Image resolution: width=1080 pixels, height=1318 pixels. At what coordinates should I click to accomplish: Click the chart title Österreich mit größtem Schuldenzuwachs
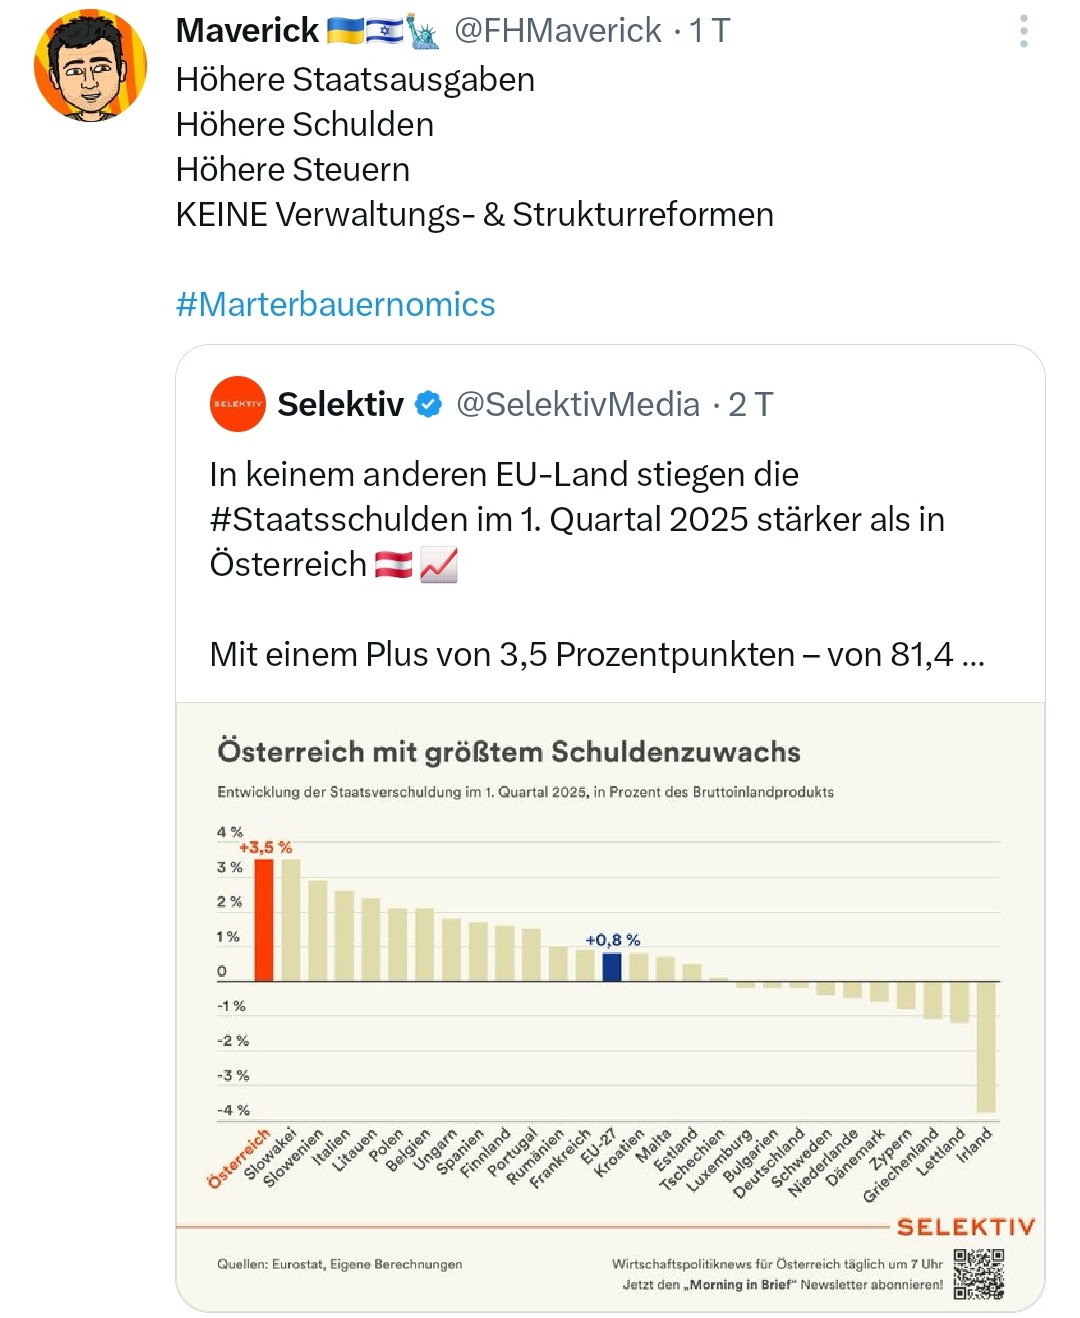pos(509,752)
